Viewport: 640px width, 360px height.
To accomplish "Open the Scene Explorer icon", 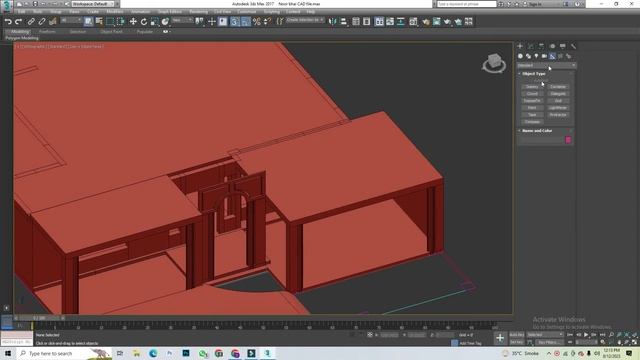I will (356, 22).
